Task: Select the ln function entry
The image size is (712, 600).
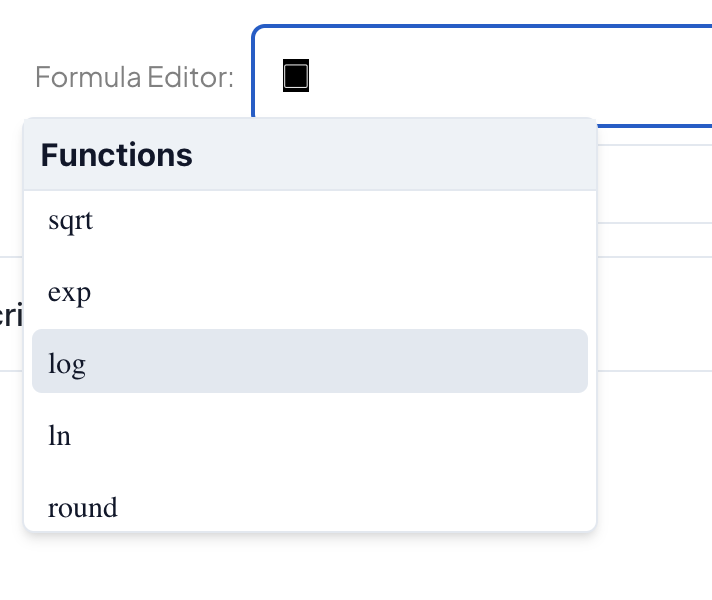Action: [60, 436]
